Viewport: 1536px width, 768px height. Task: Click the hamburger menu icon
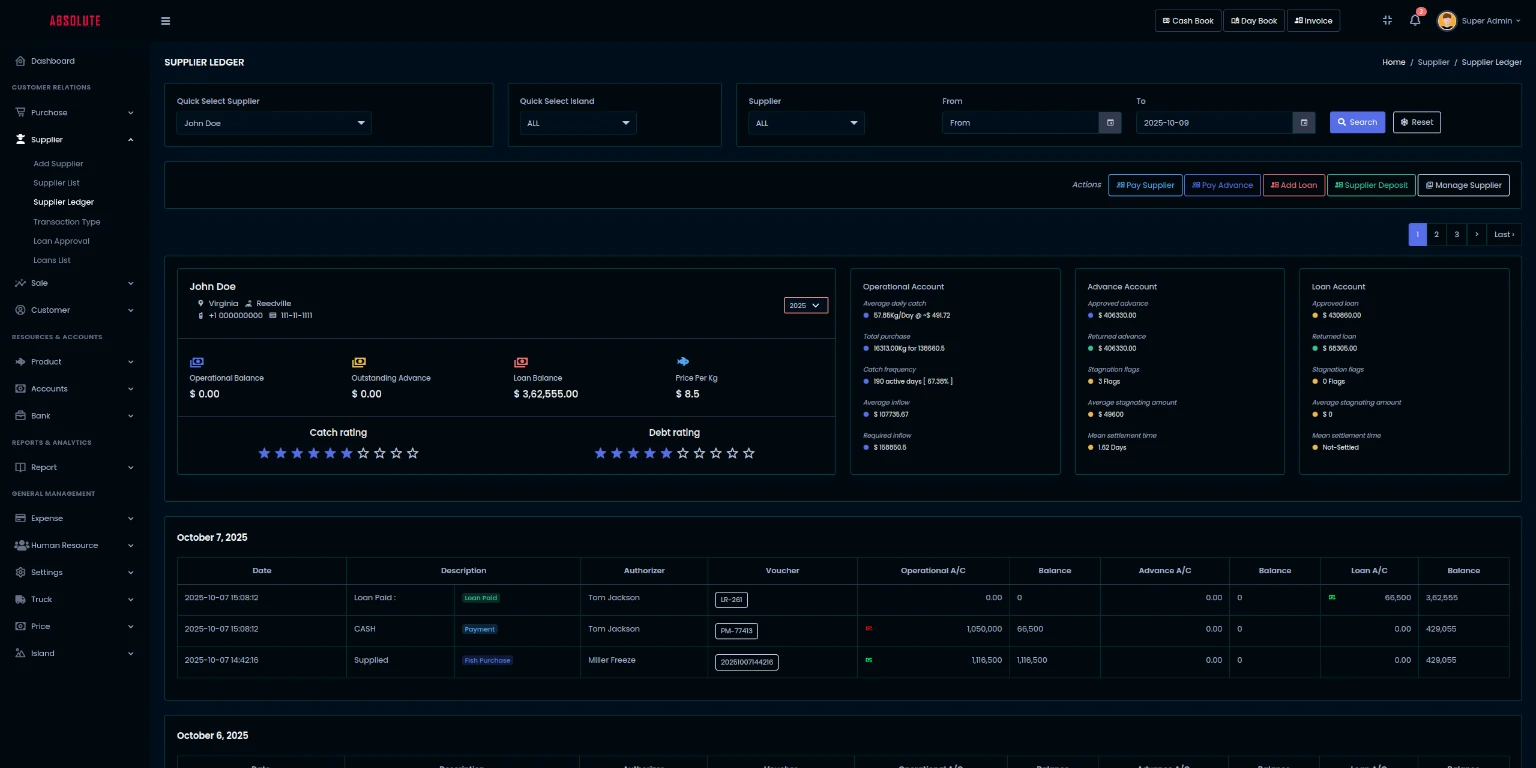165,21
